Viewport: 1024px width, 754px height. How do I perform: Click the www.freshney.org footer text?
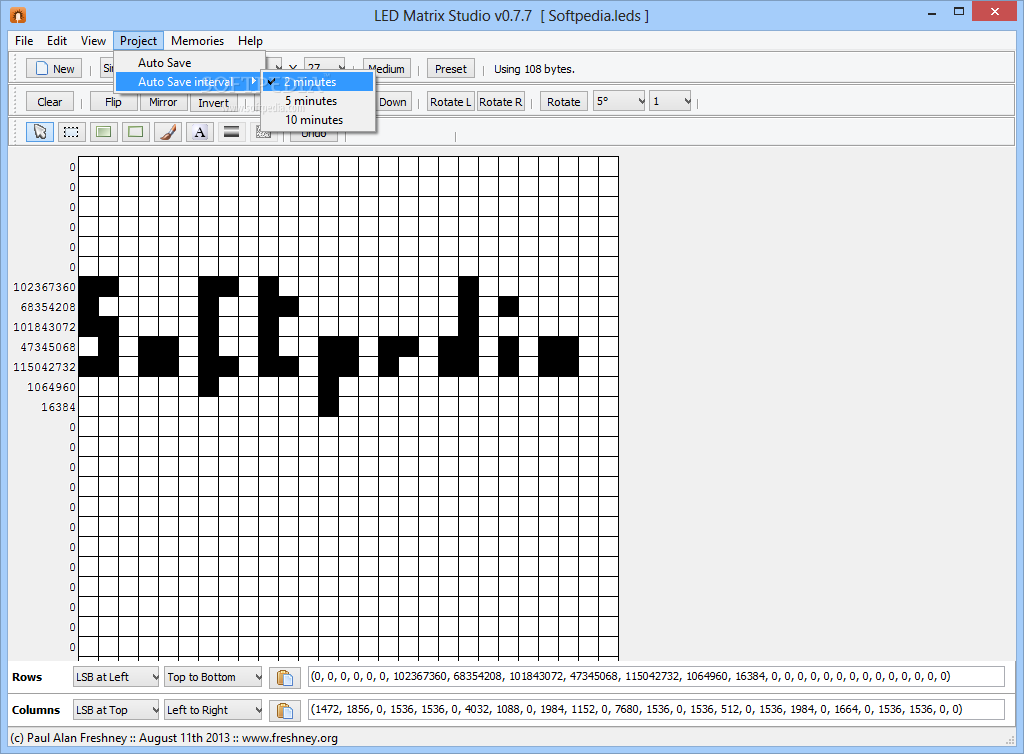tap(290, 738)
